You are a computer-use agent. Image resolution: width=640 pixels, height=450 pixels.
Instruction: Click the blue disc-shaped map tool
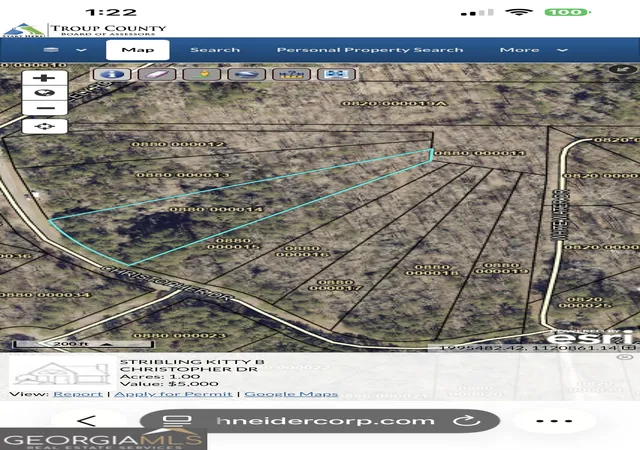point(247,74)
